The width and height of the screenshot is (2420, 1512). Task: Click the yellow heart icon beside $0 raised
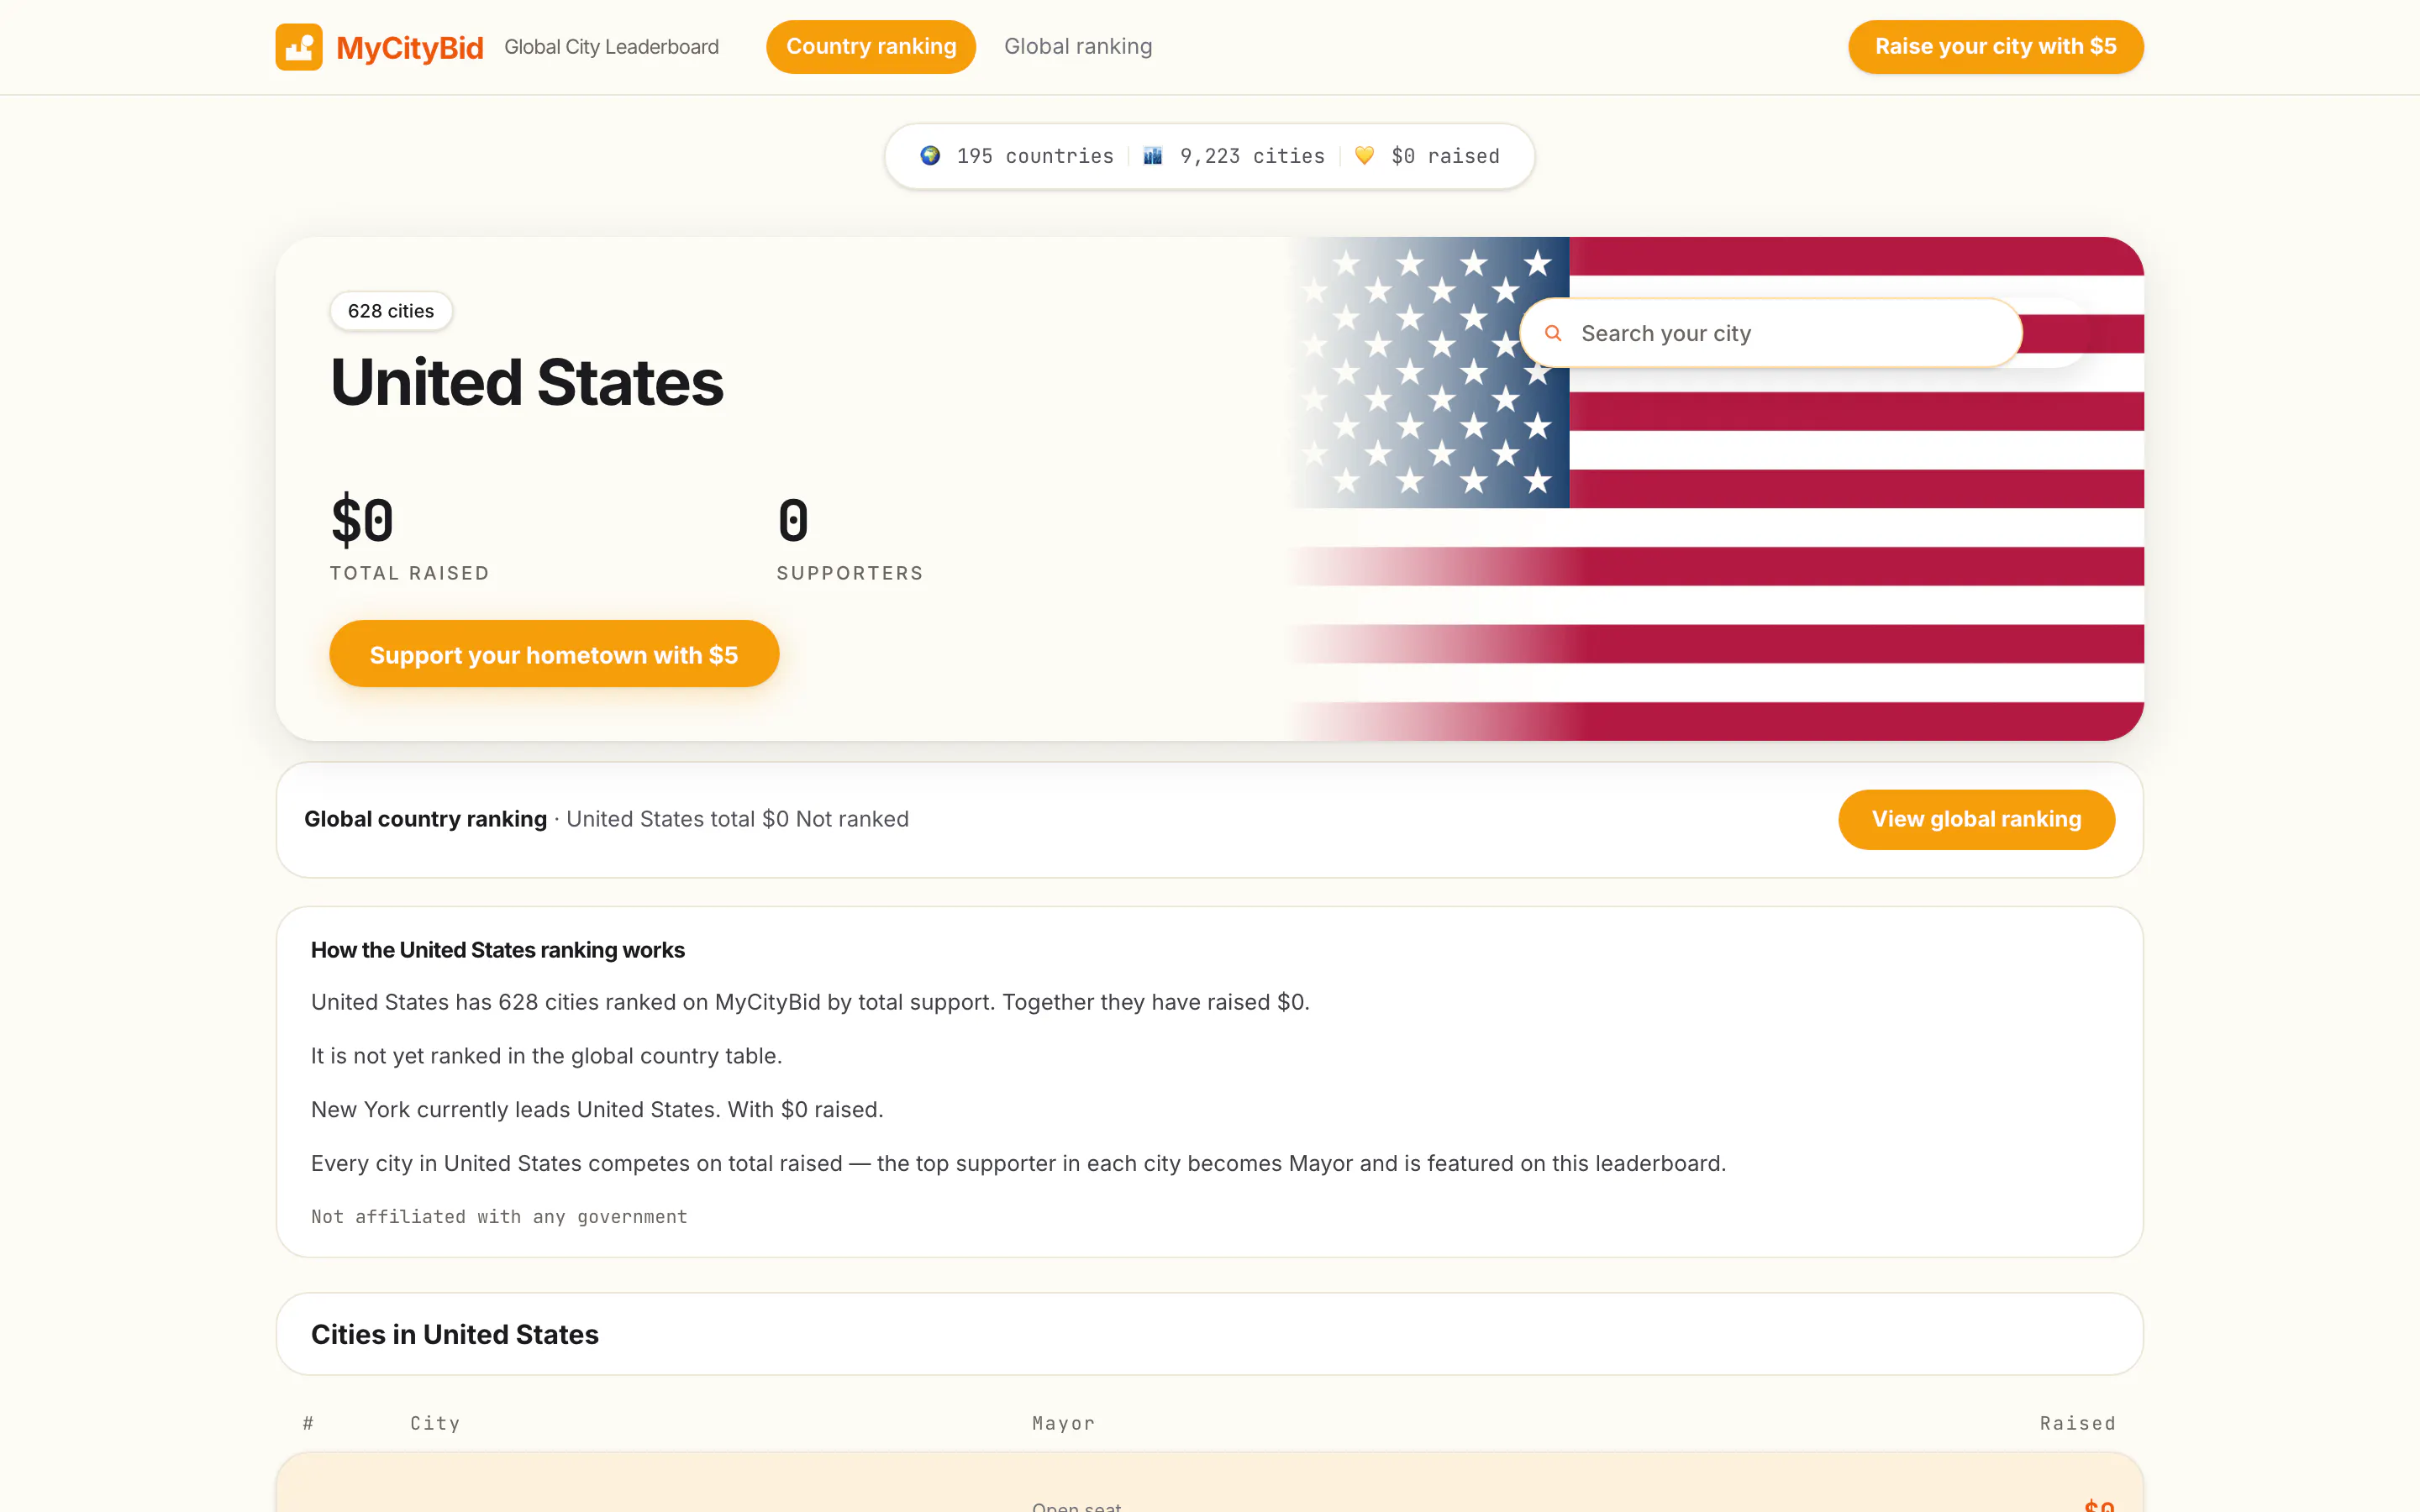pyautogui.click(x=1364, y=156)
